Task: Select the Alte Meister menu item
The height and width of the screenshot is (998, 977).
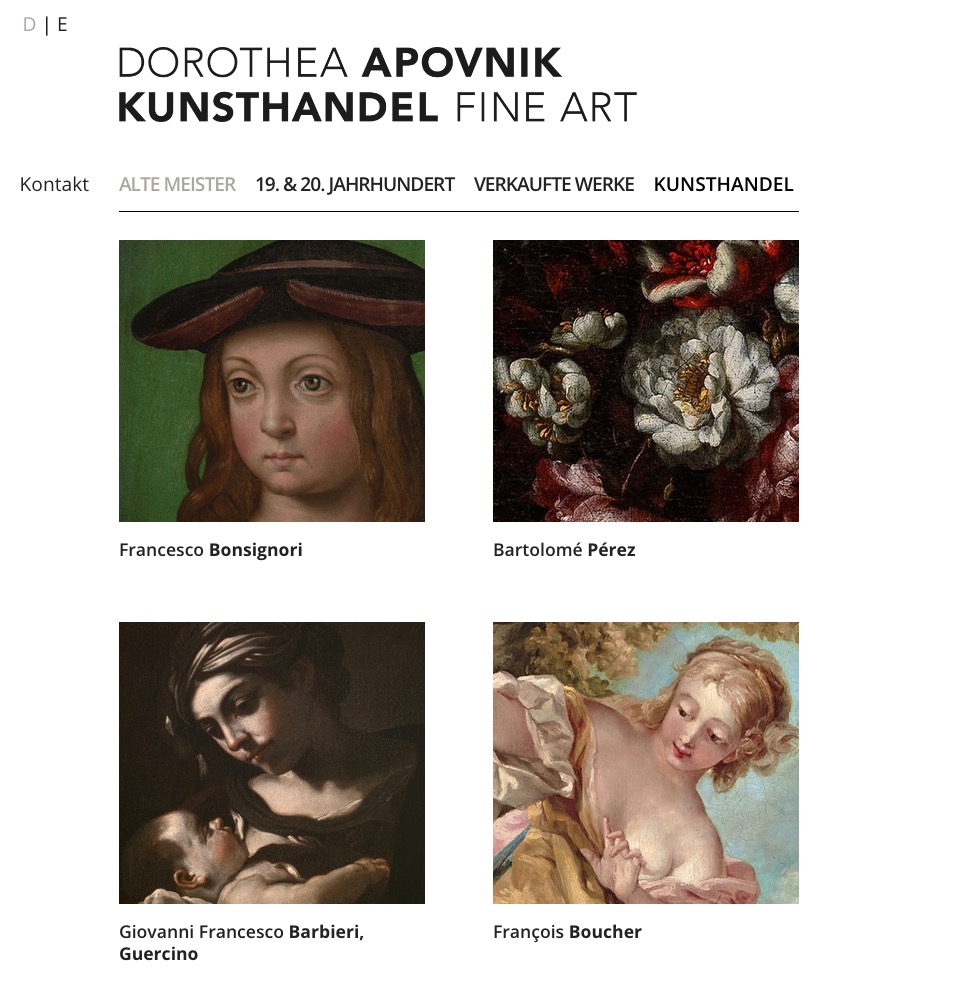Action: [177, 185]
